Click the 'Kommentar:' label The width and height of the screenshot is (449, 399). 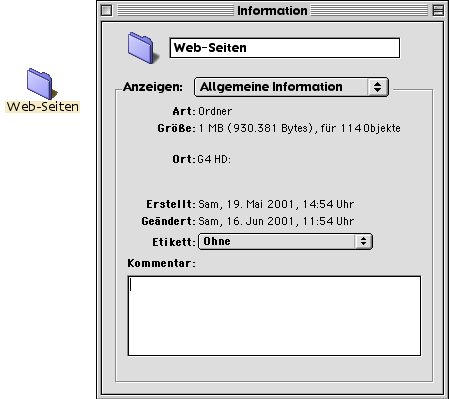tap(161, 263)
